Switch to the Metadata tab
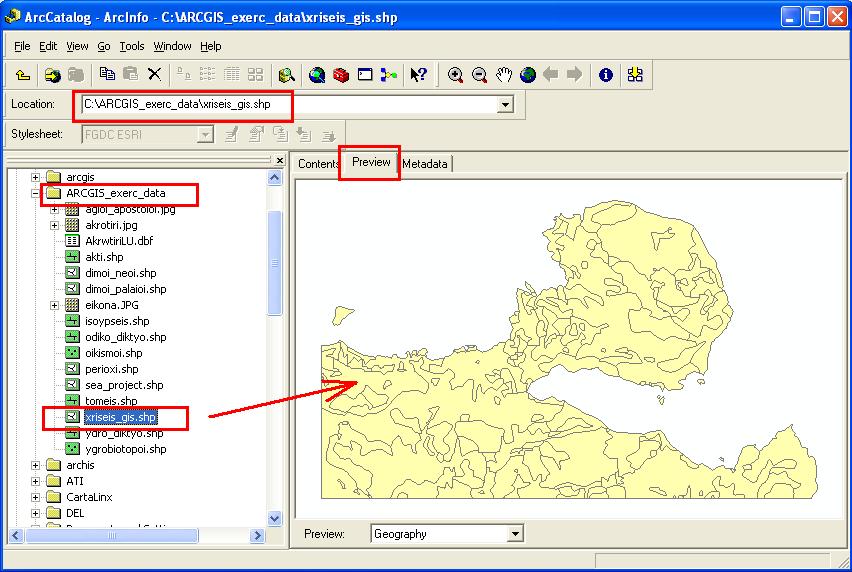852x572 pixels. point(425,164)
